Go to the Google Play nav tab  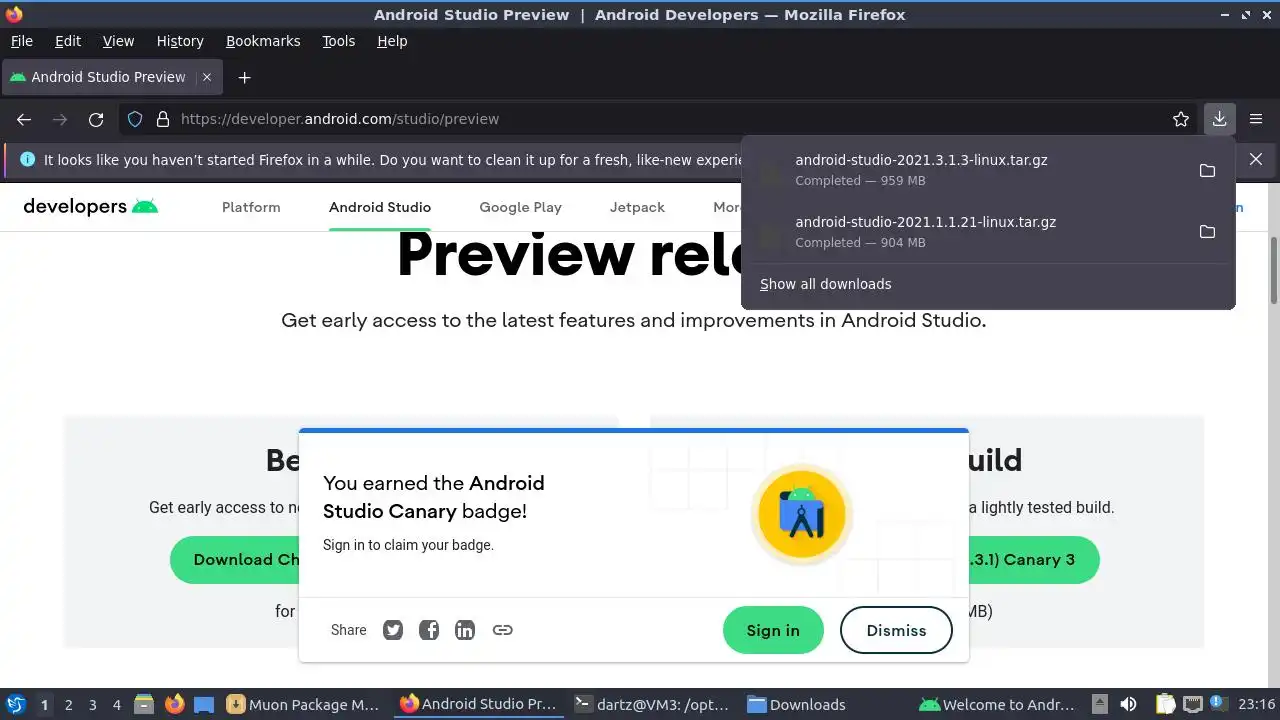(x=520, y=207)
